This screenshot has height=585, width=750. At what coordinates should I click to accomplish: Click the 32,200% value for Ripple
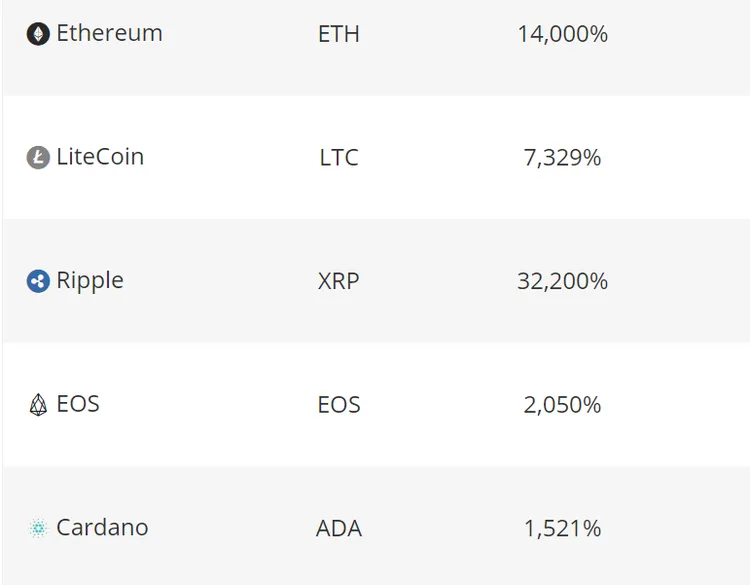click(x=562, y=281)
